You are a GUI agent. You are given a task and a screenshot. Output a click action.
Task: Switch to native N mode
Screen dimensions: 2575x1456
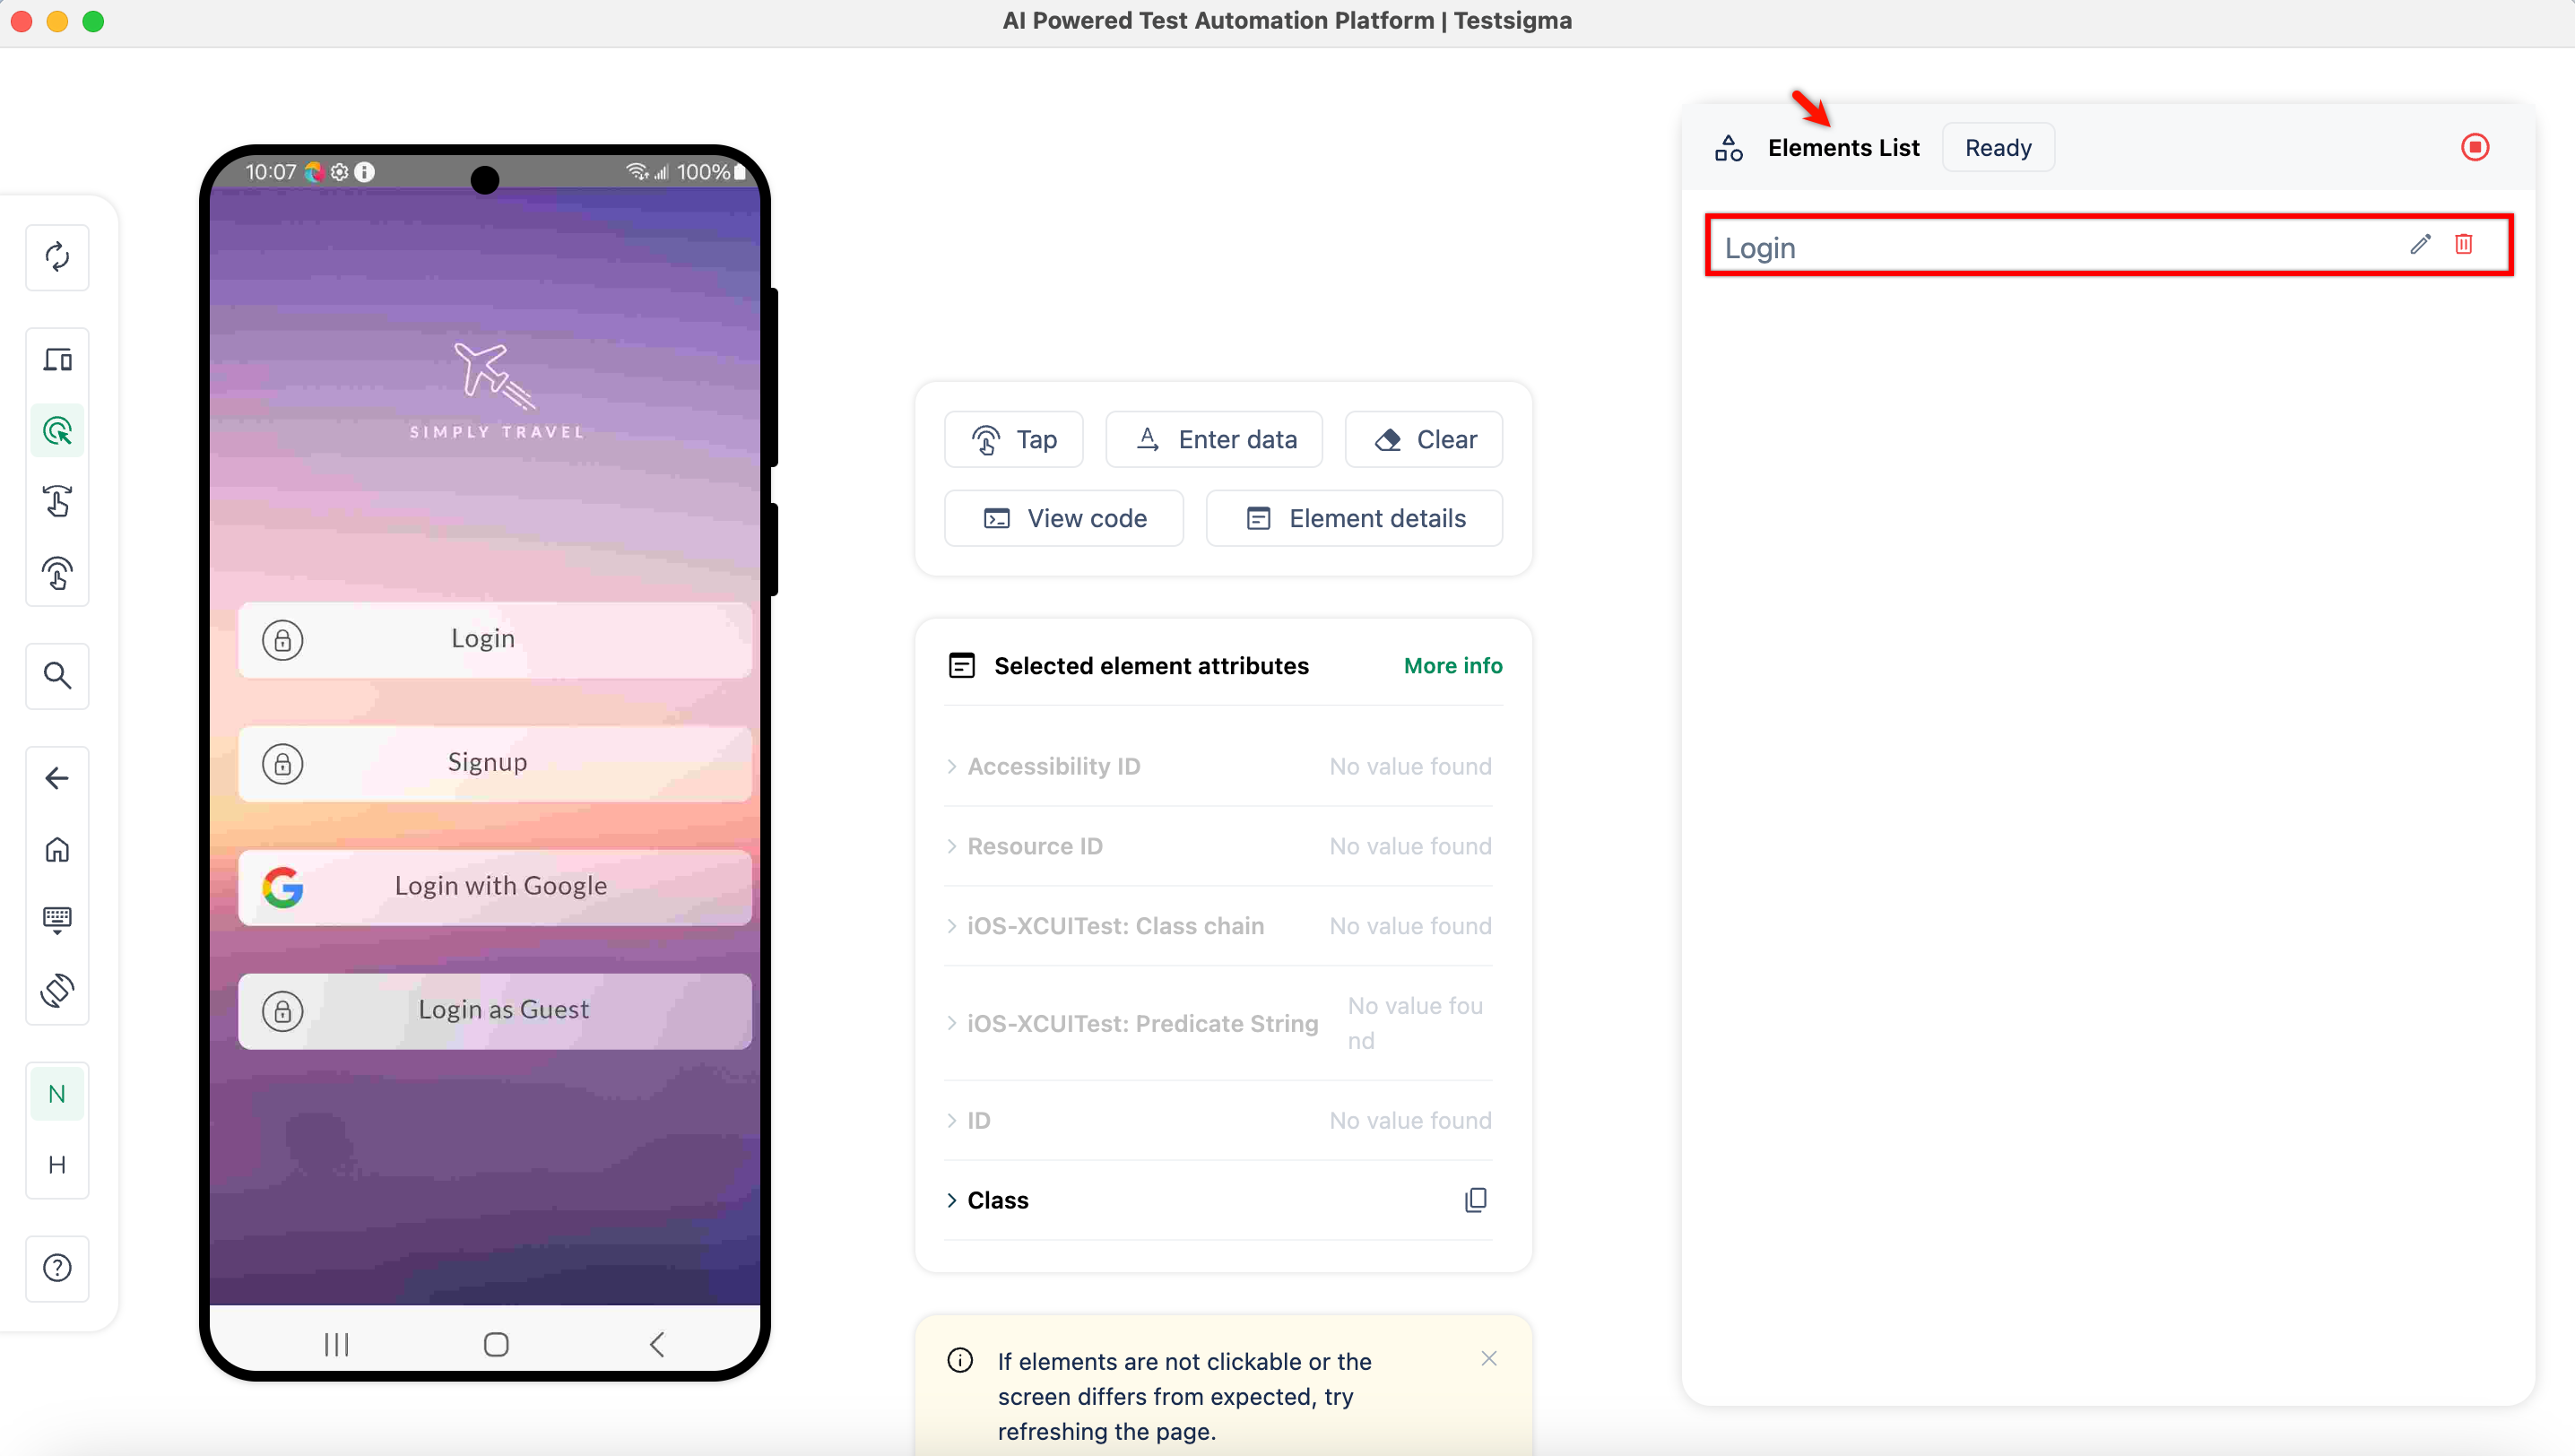point(57,1094)
